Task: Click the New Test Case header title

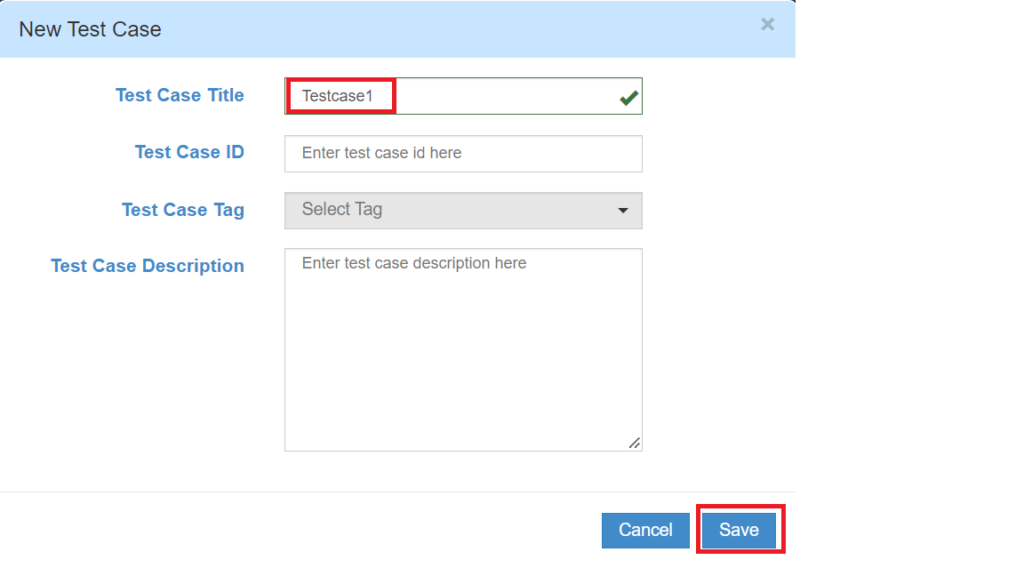Action: click(90, 29)
